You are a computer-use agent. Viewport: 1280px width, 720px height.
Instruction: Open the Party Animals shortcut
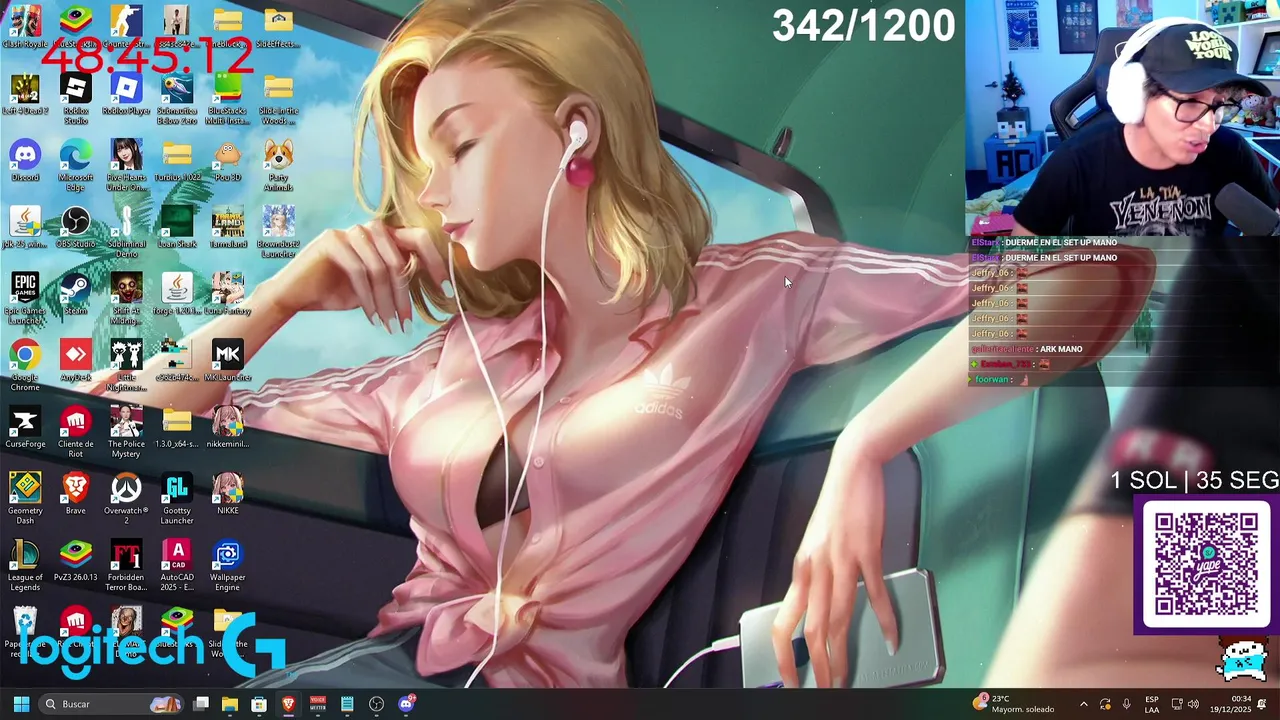278,165
